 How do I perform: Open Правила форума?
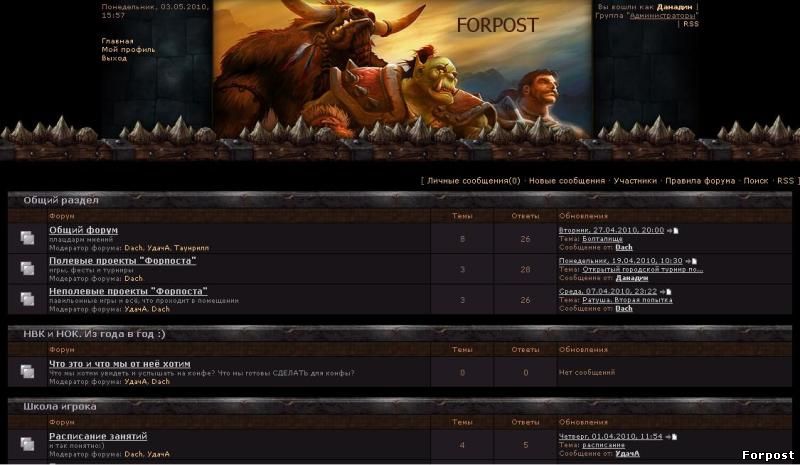pyautogui.click(x=700, y=181)
